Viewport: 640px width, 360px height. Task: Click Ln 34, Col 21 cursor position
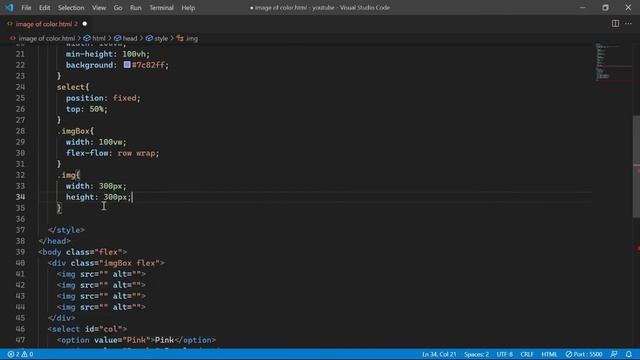tap(439, 354)
